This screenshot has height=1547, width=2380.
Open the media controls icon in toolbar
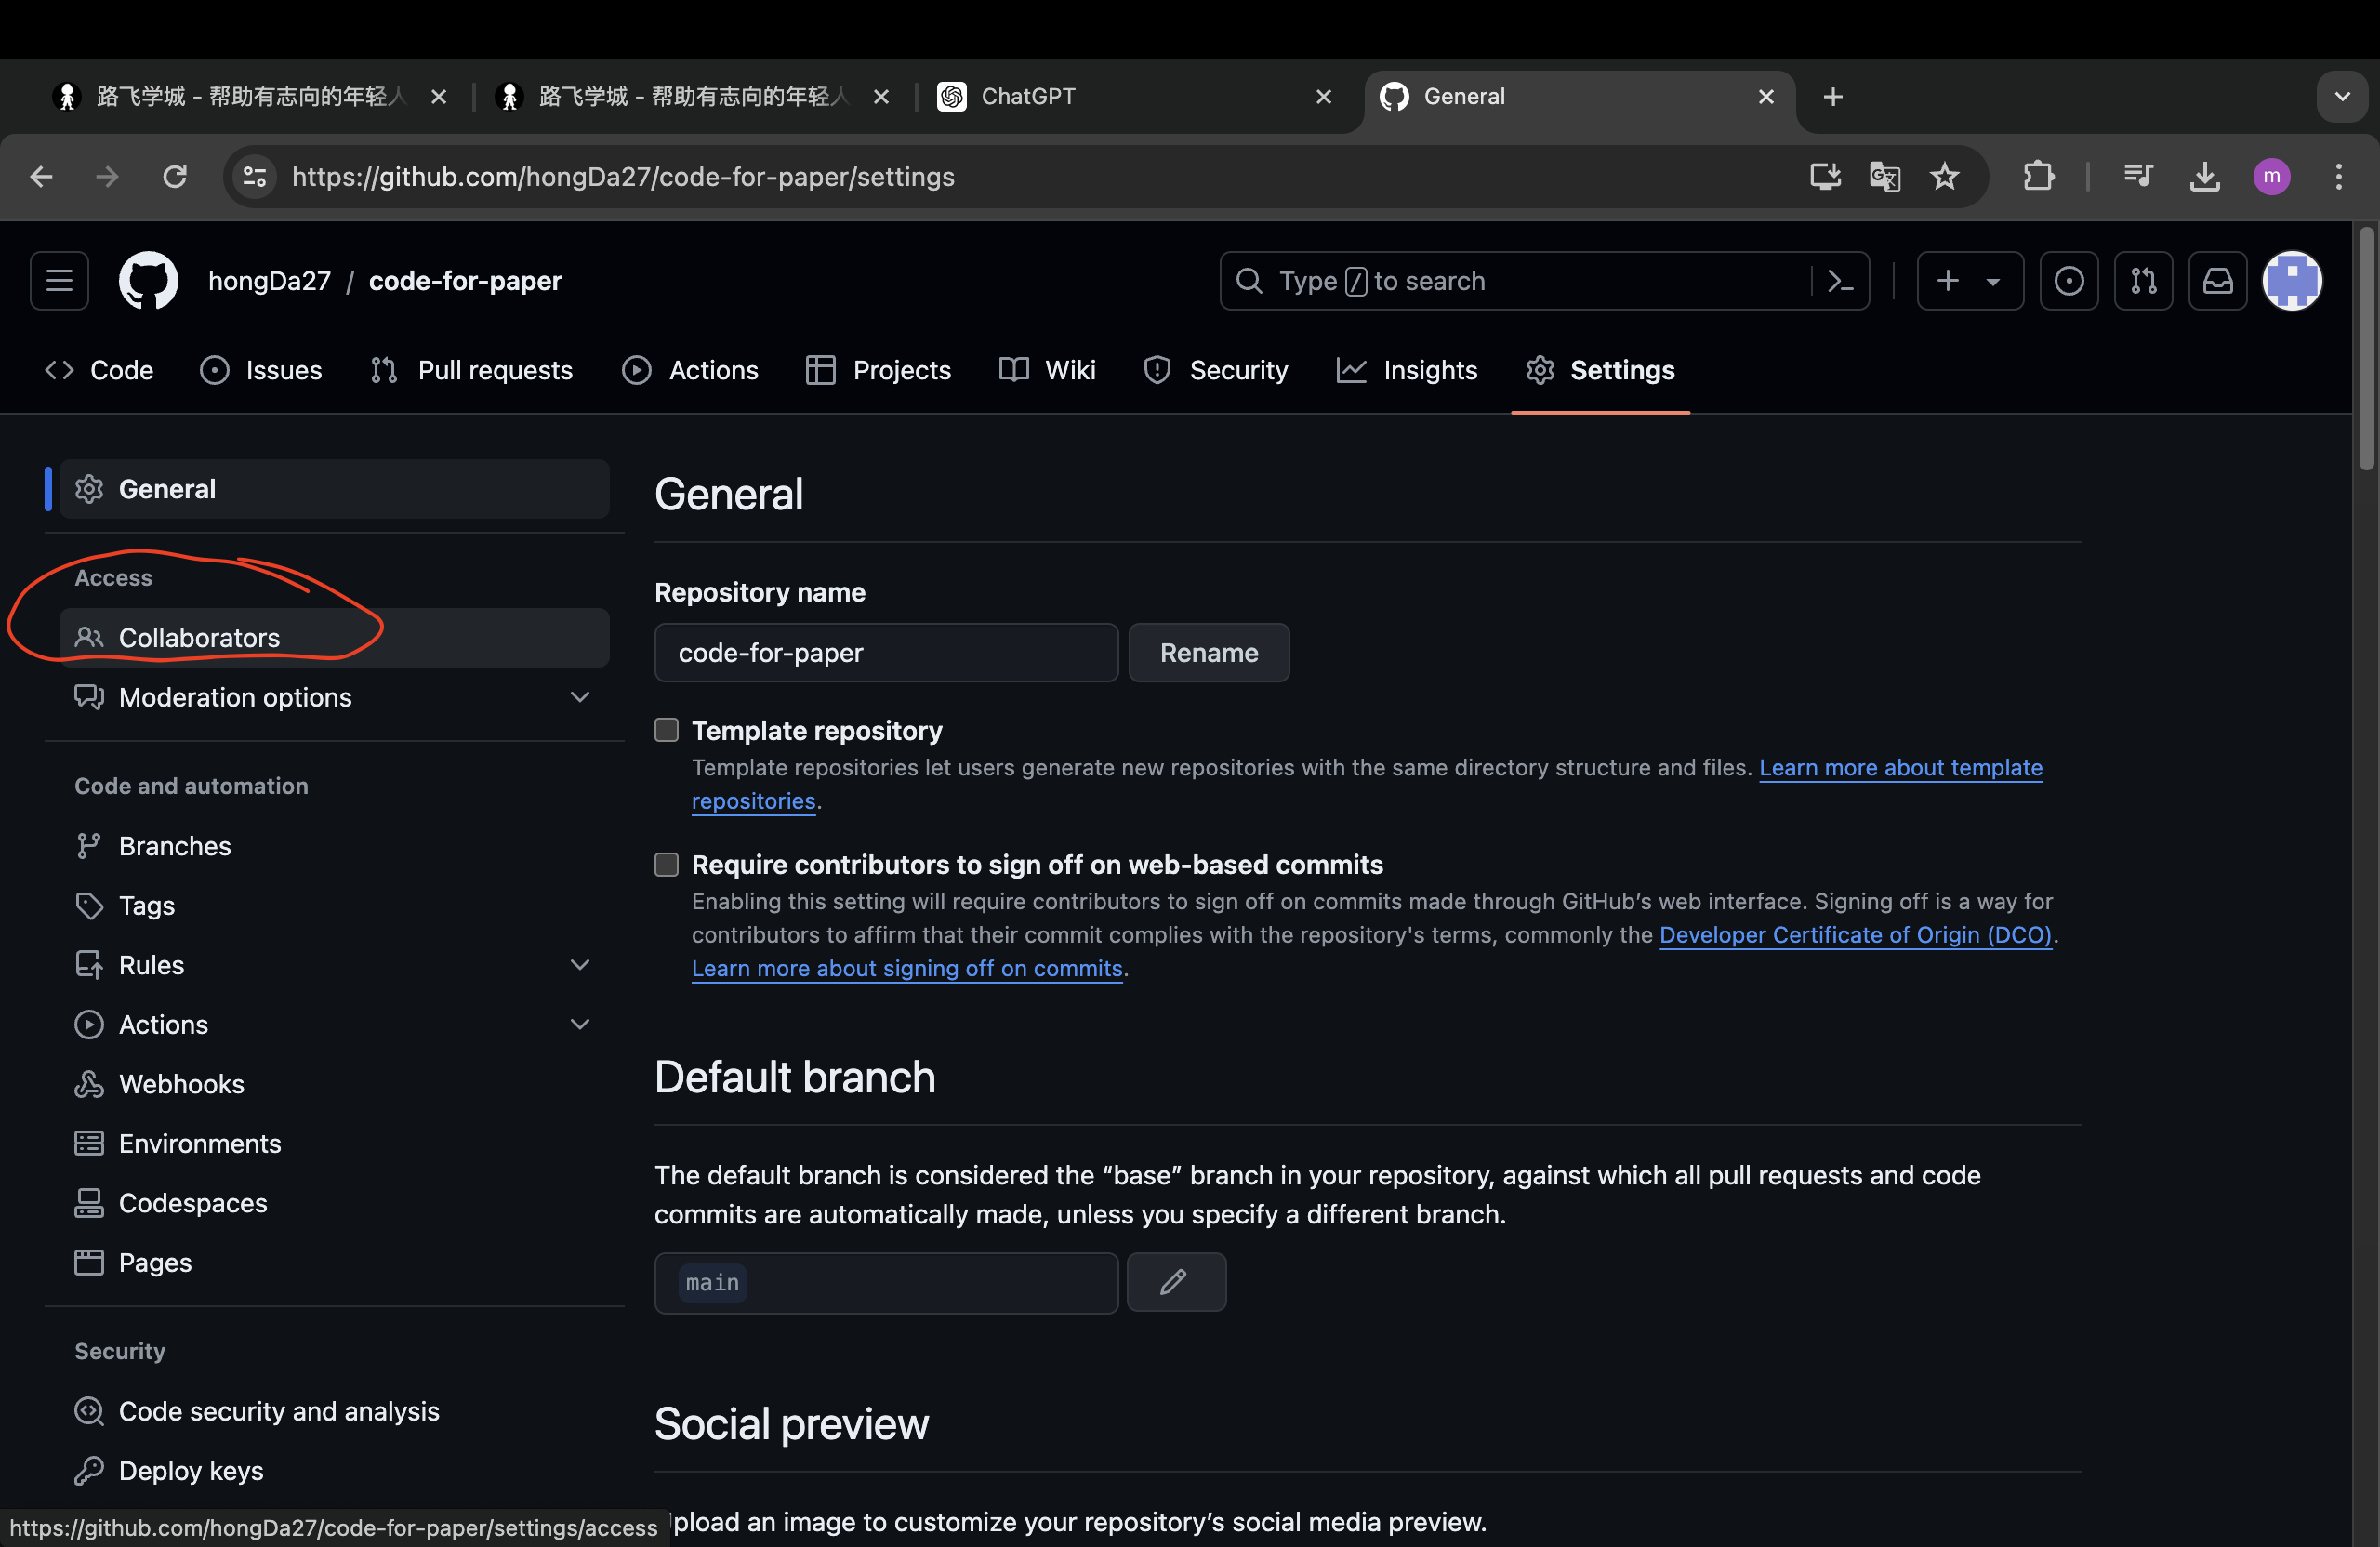pos(2138,177)
